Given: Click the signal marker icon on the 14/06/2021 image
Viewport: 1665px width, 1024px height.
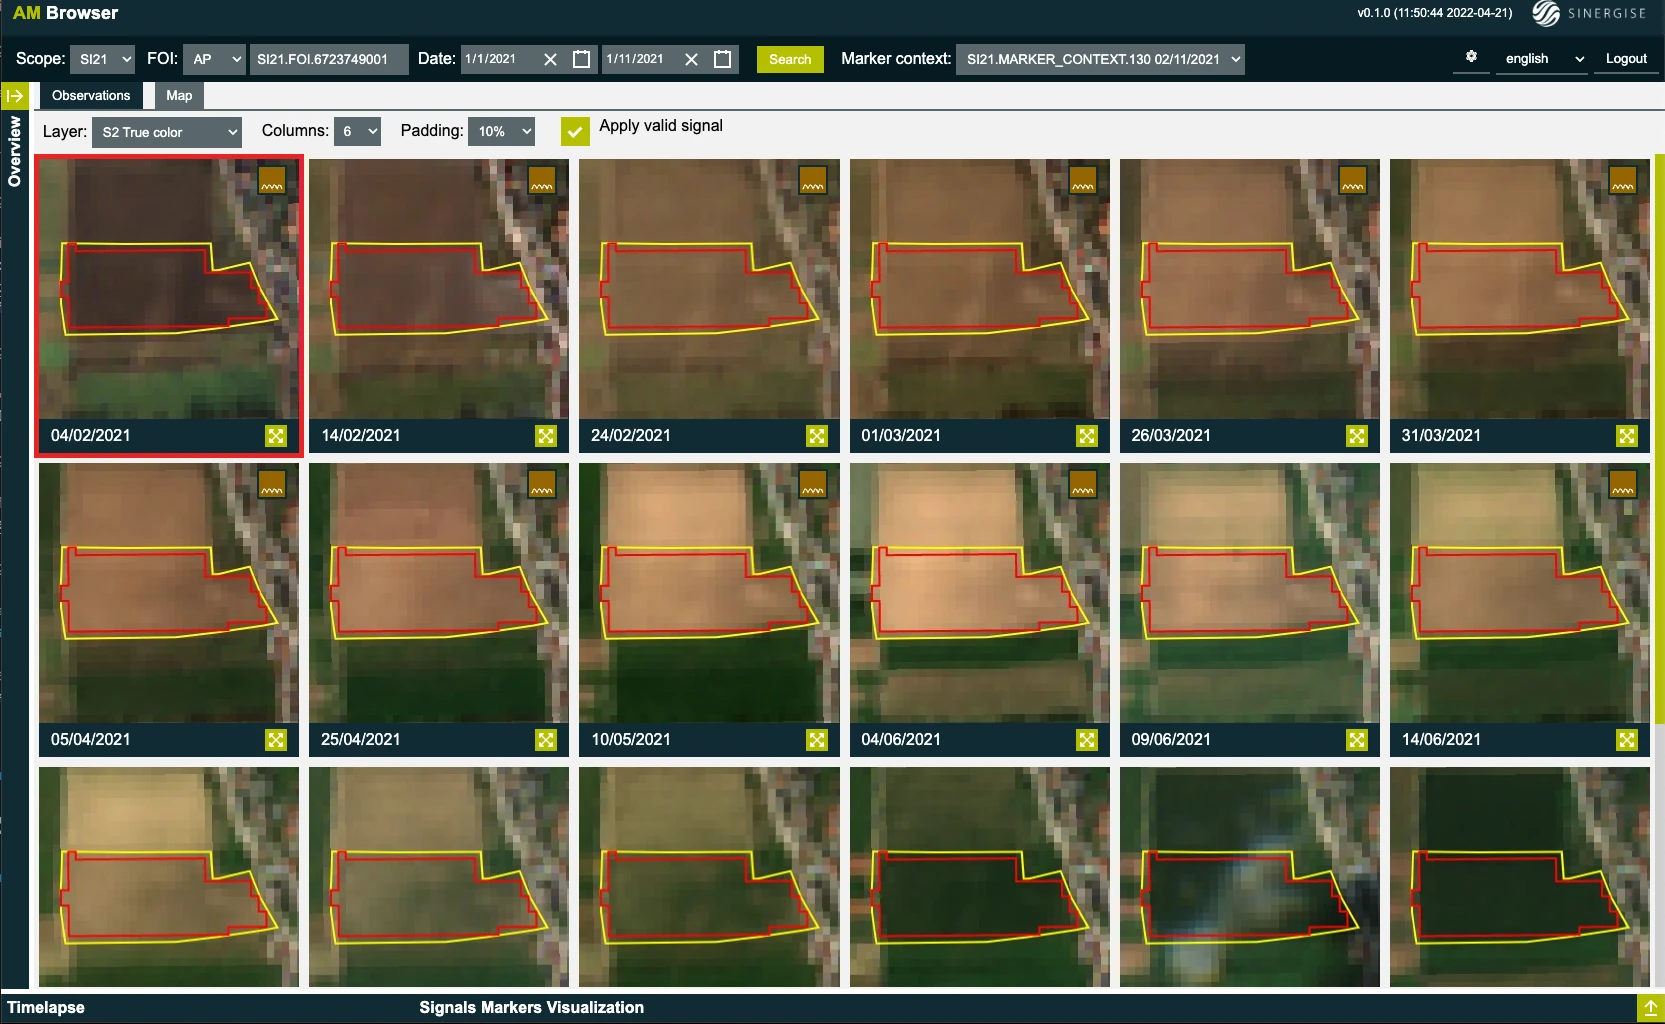Looking at the screenshot, I should [1622, 485].
